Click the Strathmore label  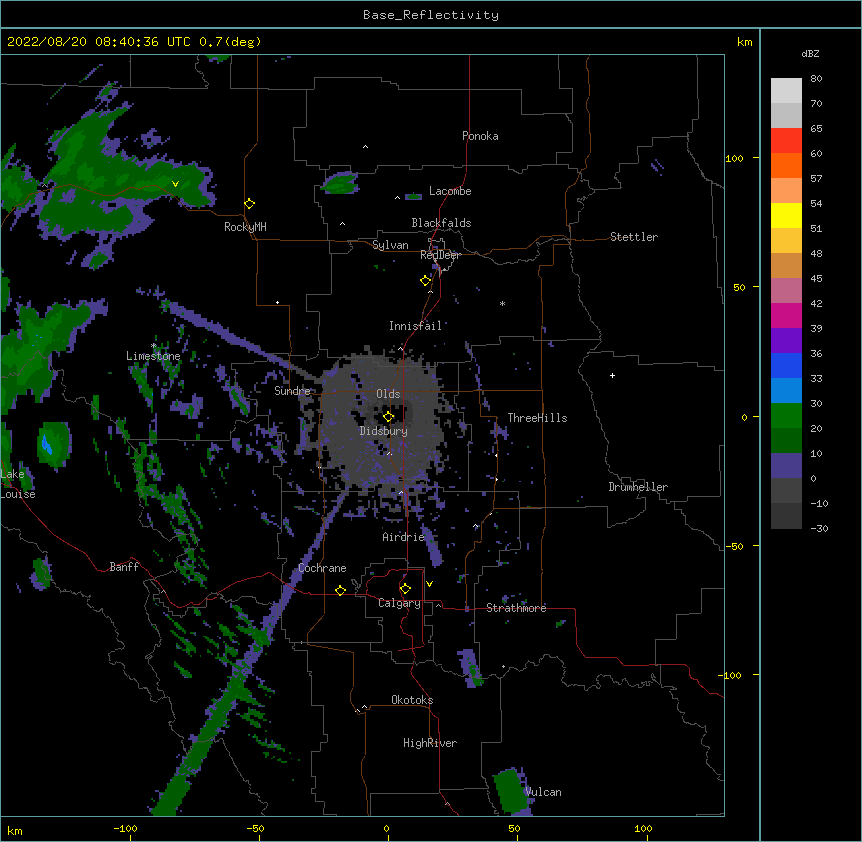(516, 608)
